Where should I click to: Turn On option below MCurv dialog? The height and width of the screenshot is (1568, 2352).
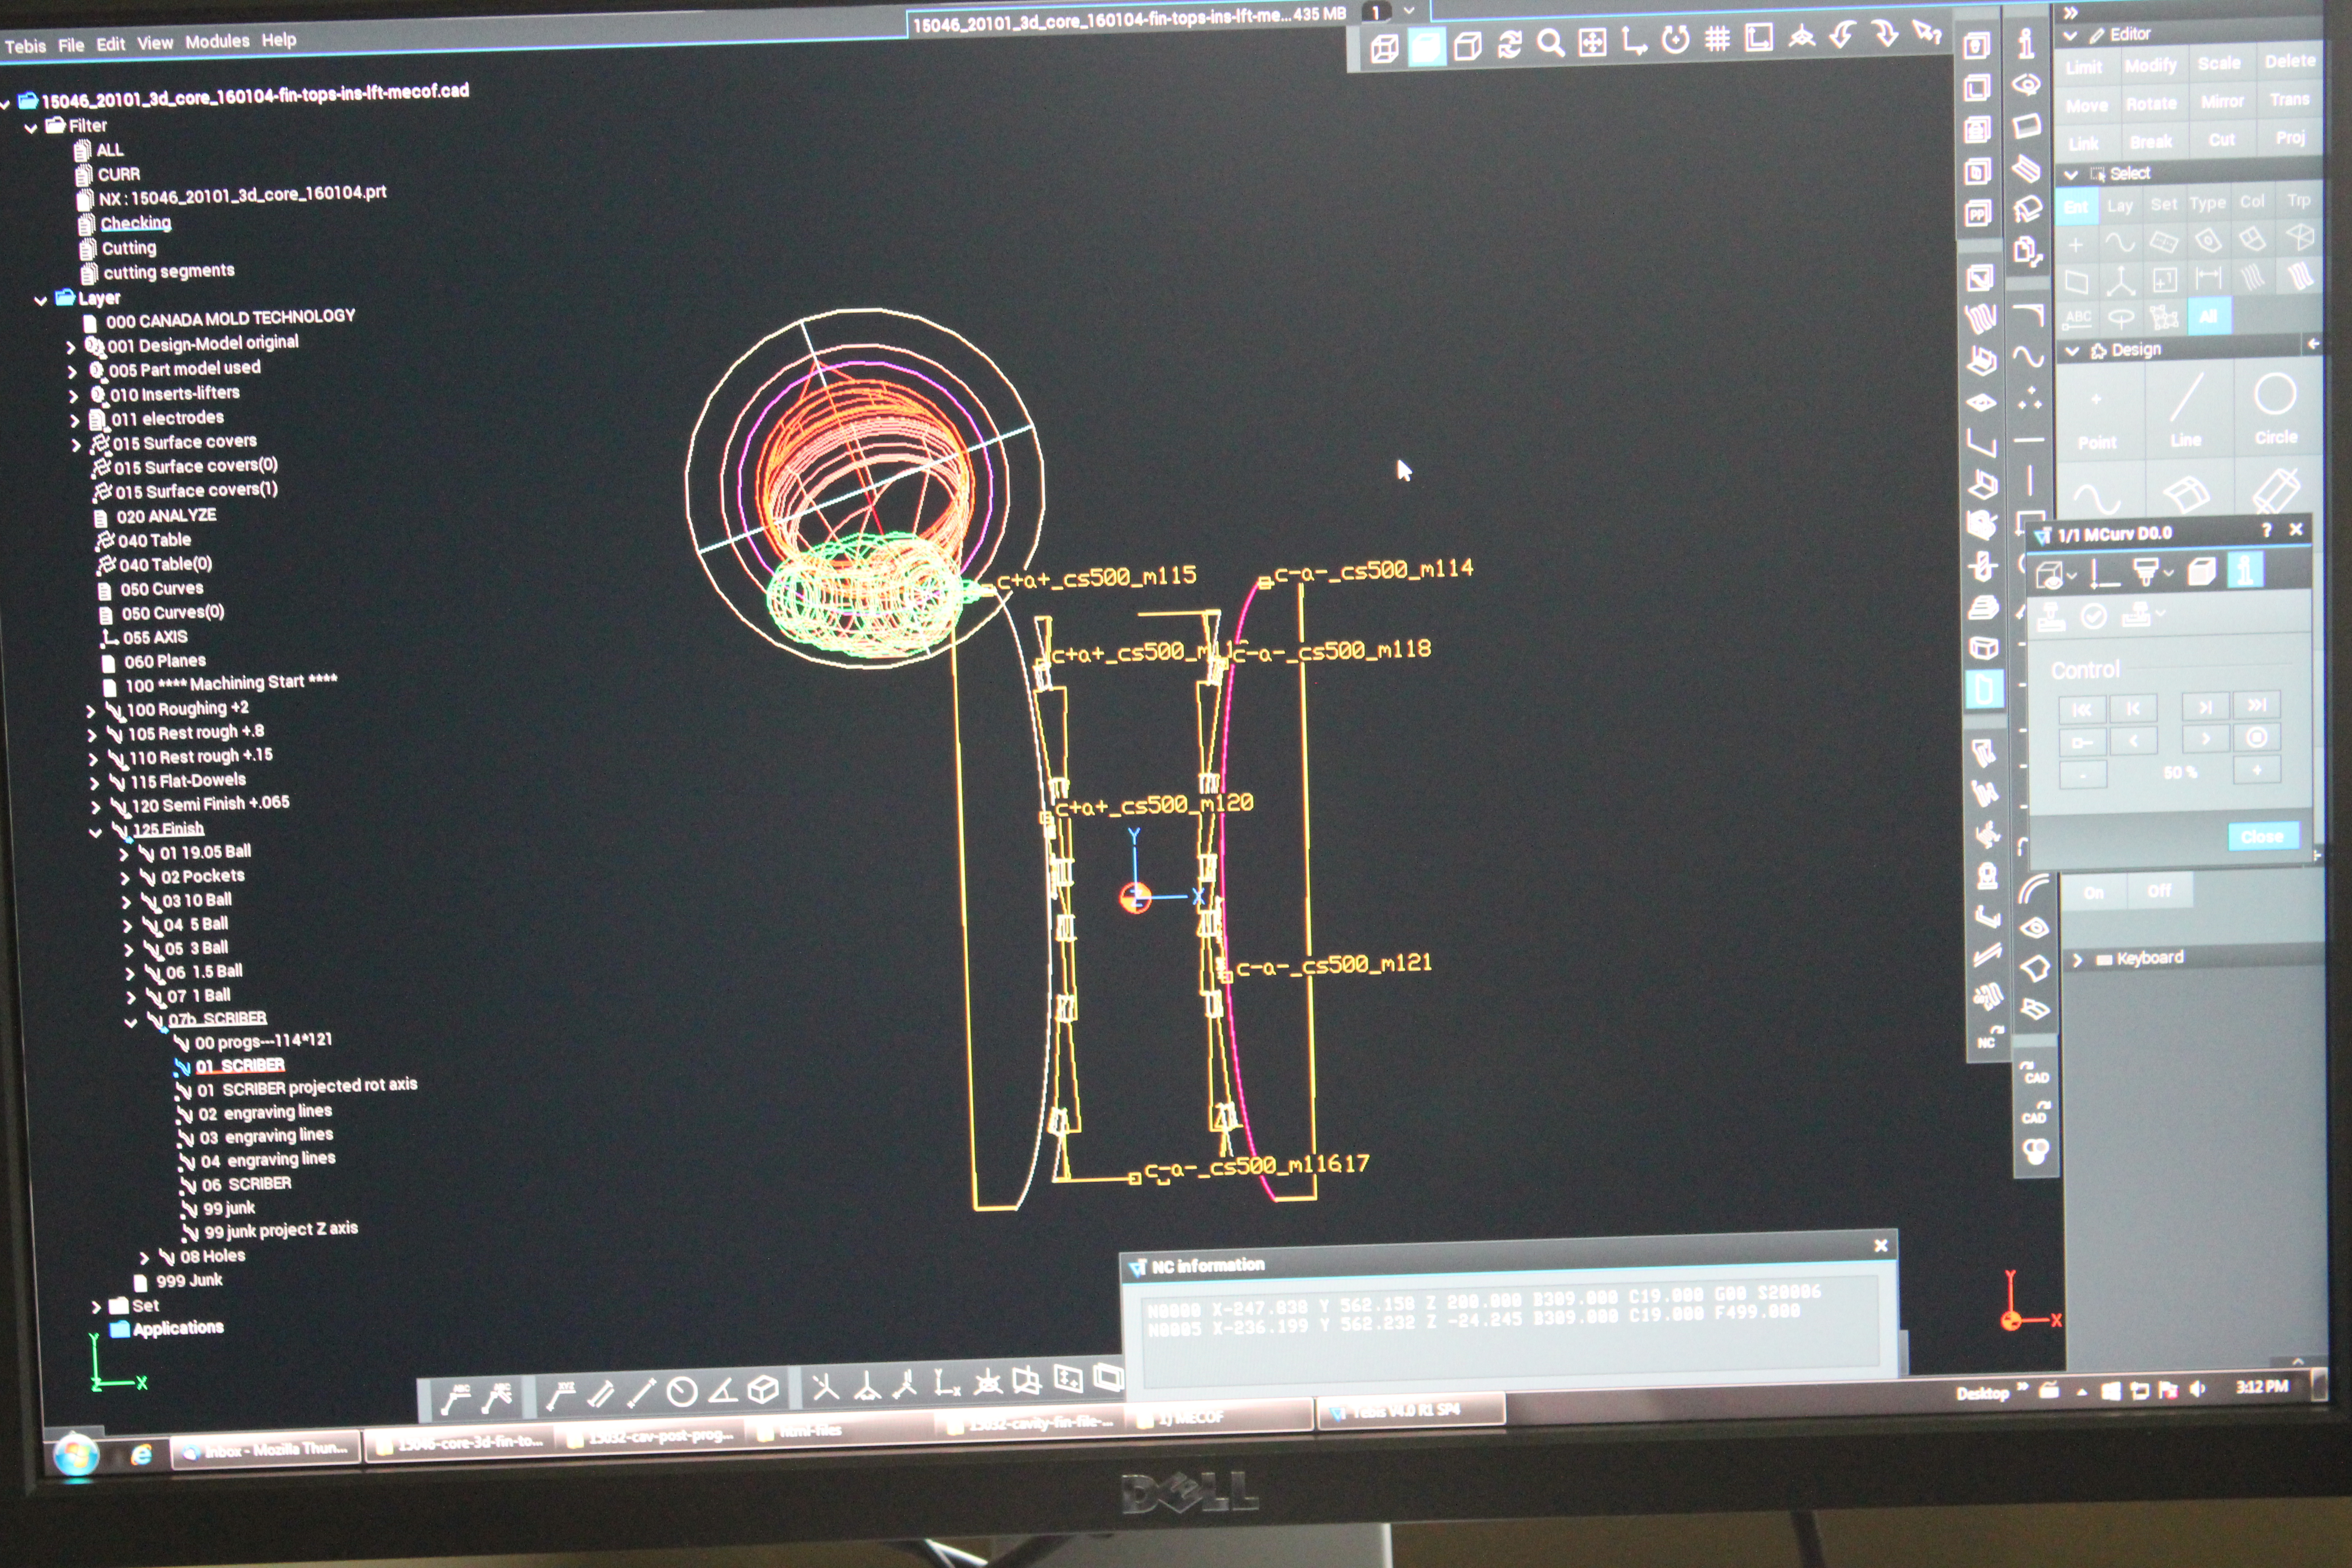click(x=2093, y=892)
